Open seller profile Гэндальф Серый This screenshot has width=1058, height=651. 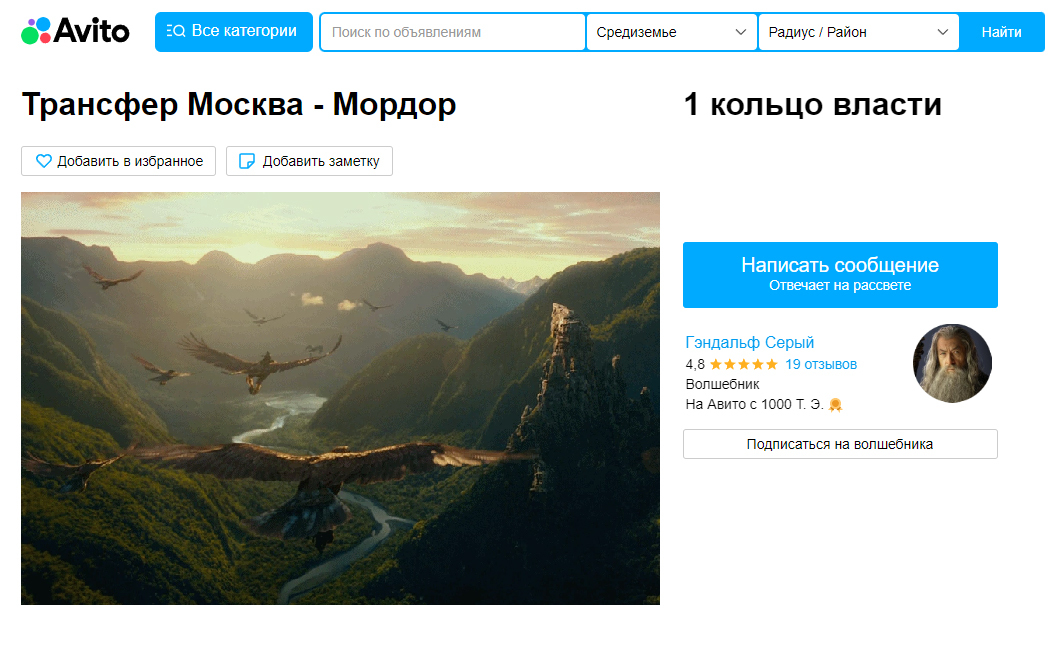750,342
